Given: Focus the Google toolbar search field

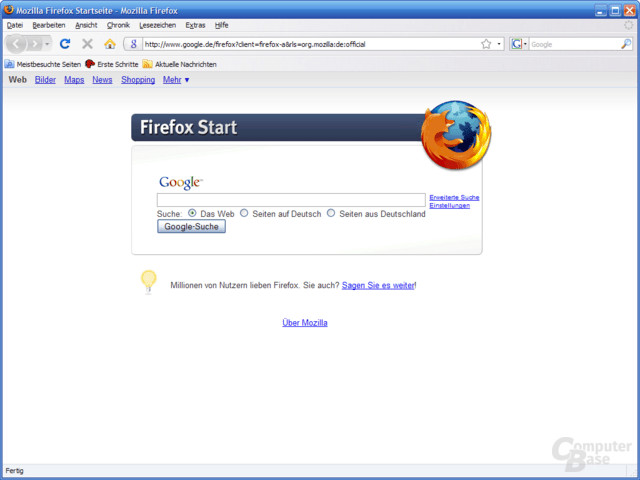Looking at the screenshot, I should point(574,44).
